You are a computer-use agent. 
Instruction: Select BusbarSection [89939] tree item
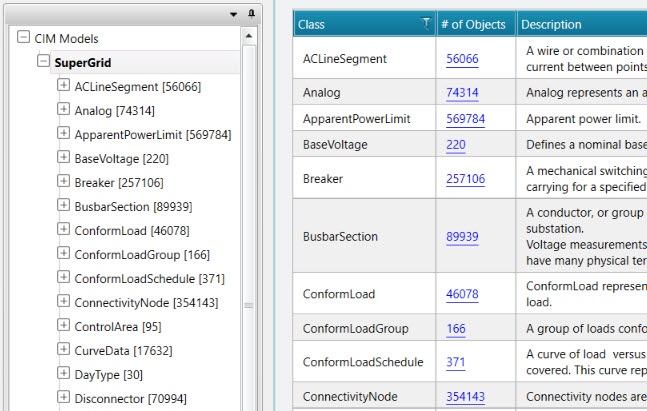point(133,207)
